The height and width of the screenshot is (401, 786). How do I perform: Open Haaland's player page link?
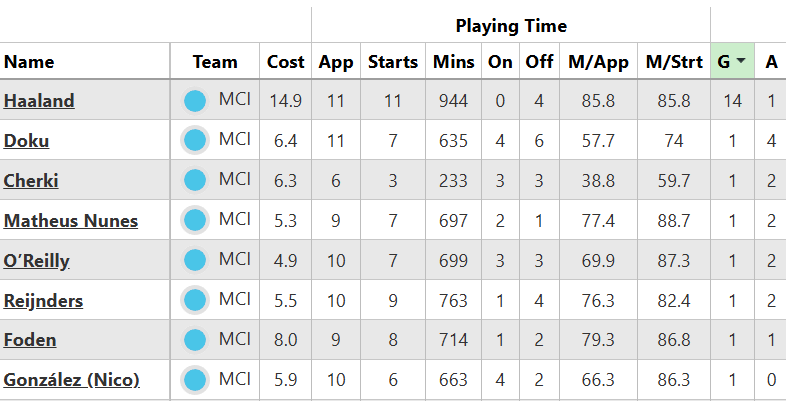pyautogui.click(x=39, y=101)
